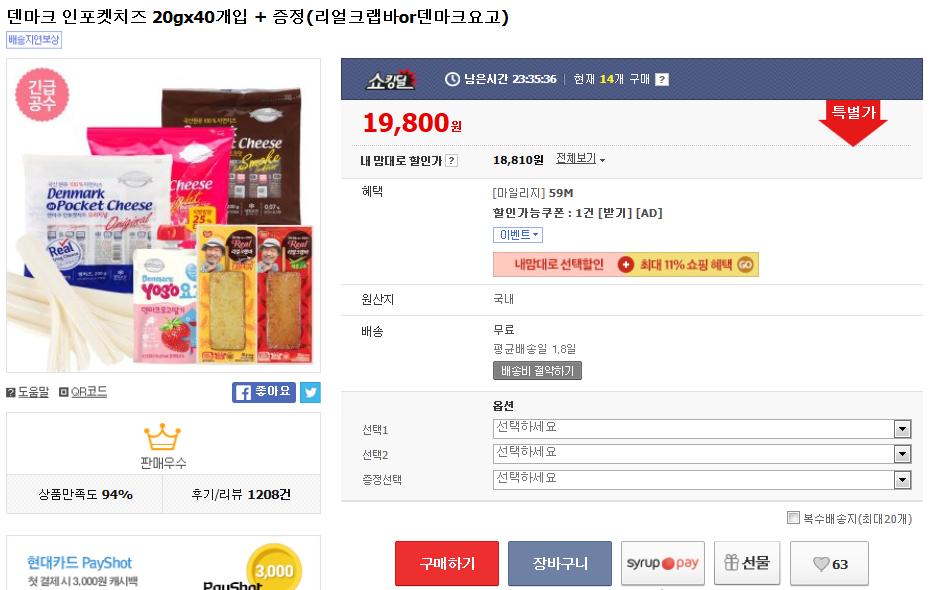Open the 선택1 option dropdown
Viewport: 937px width, 590px height.
pyautogui.click(x=702, y=429)
